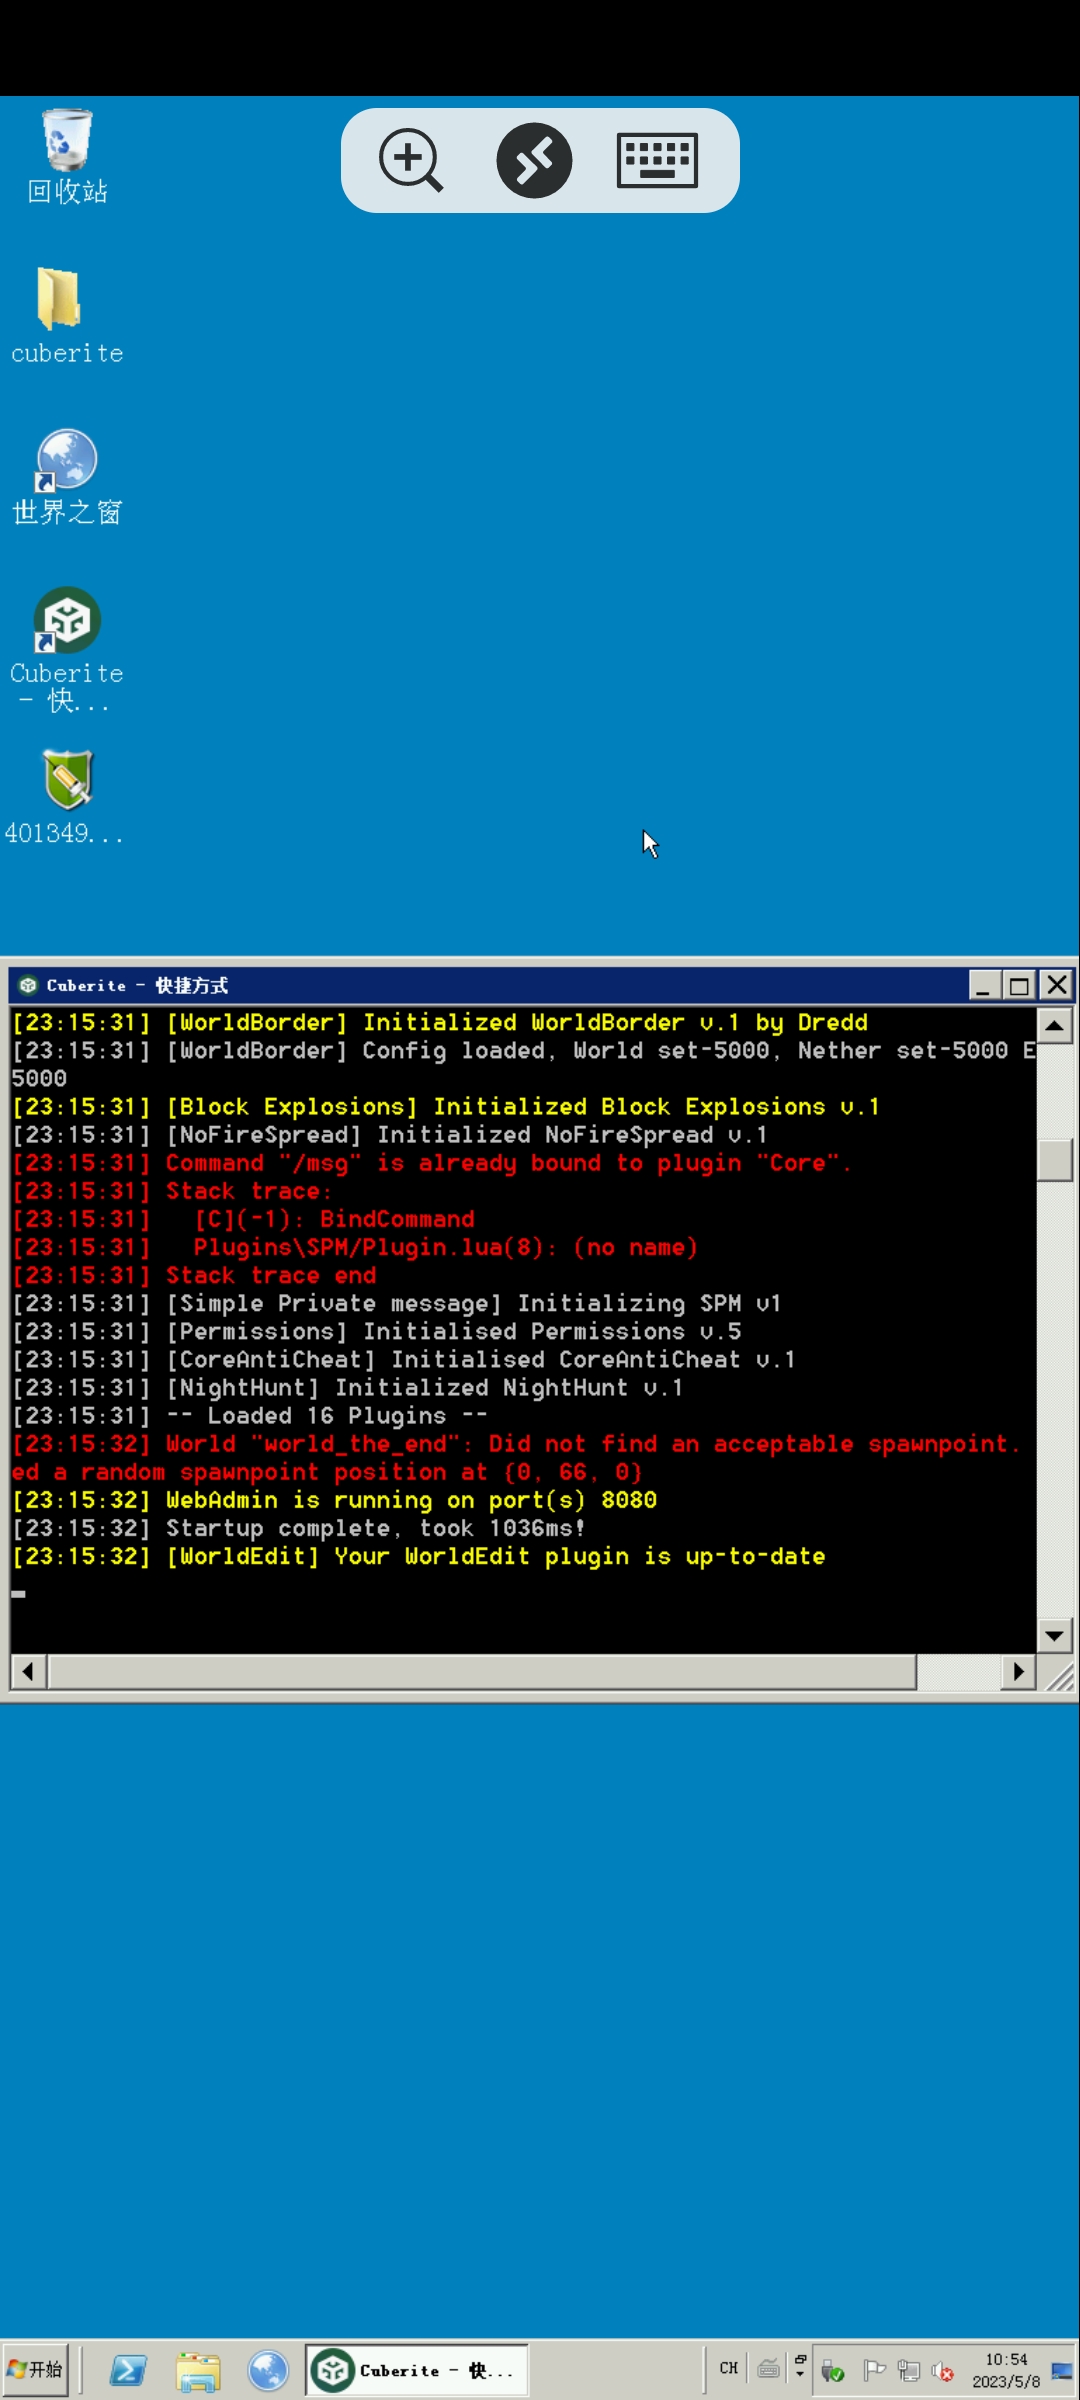Viewport: 1080px width, 2400px height.
Task: Click console vertical scrollbar down arrow
Action: click(x=1054, y=1636)
